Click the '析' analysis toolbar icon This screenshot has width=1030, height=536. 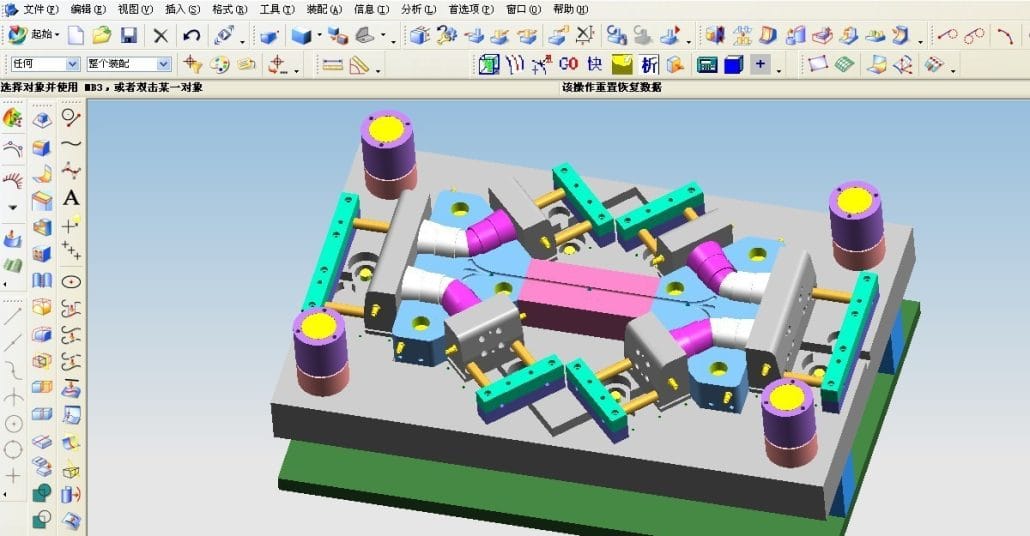[649, 65]
